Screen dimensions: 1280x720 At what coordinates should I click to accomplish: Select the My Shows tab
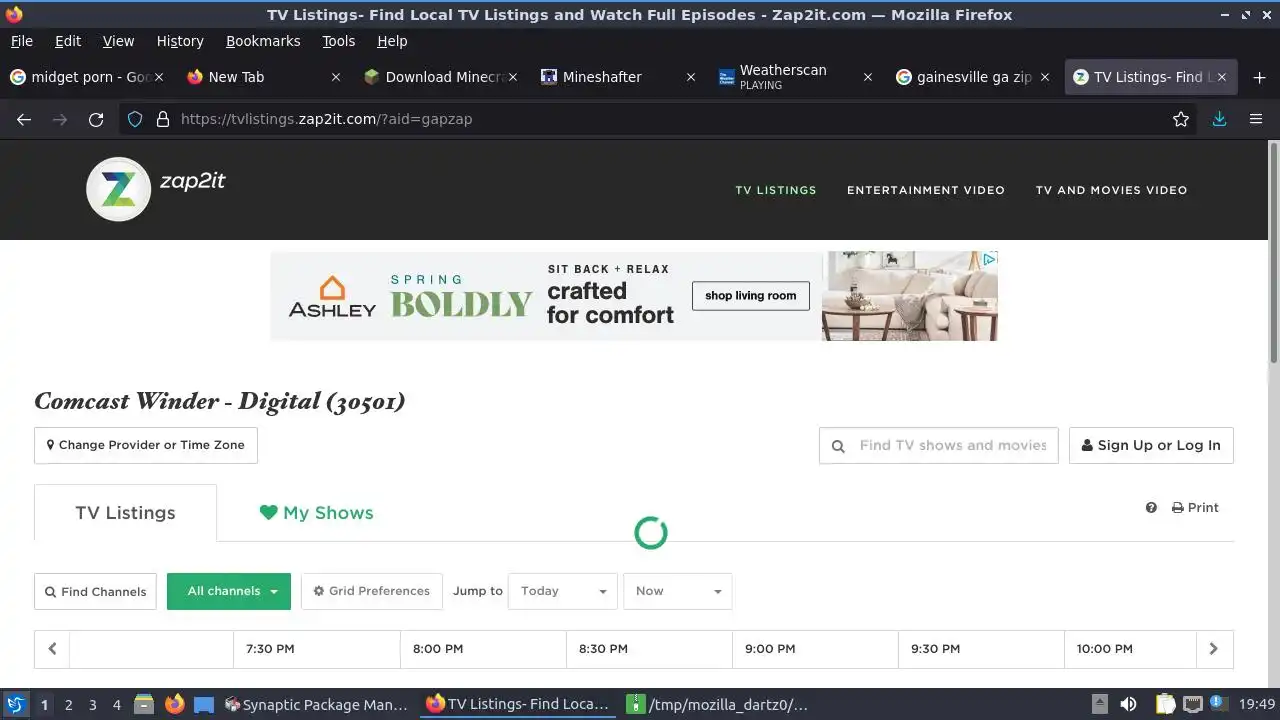pos(316,513)
